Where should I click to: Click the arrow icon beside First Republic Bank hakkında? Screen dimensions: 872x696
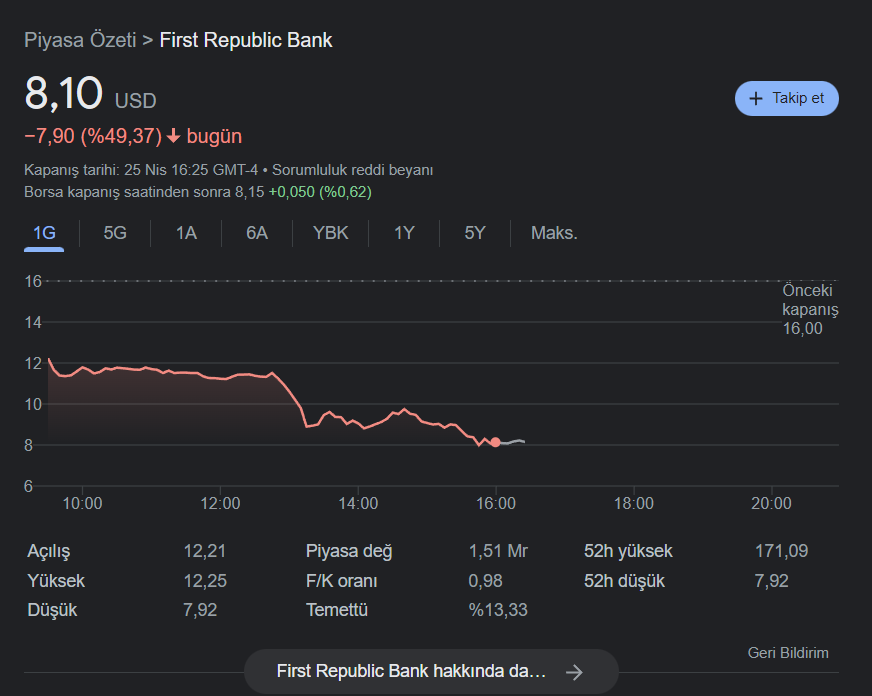click(574, 672)
